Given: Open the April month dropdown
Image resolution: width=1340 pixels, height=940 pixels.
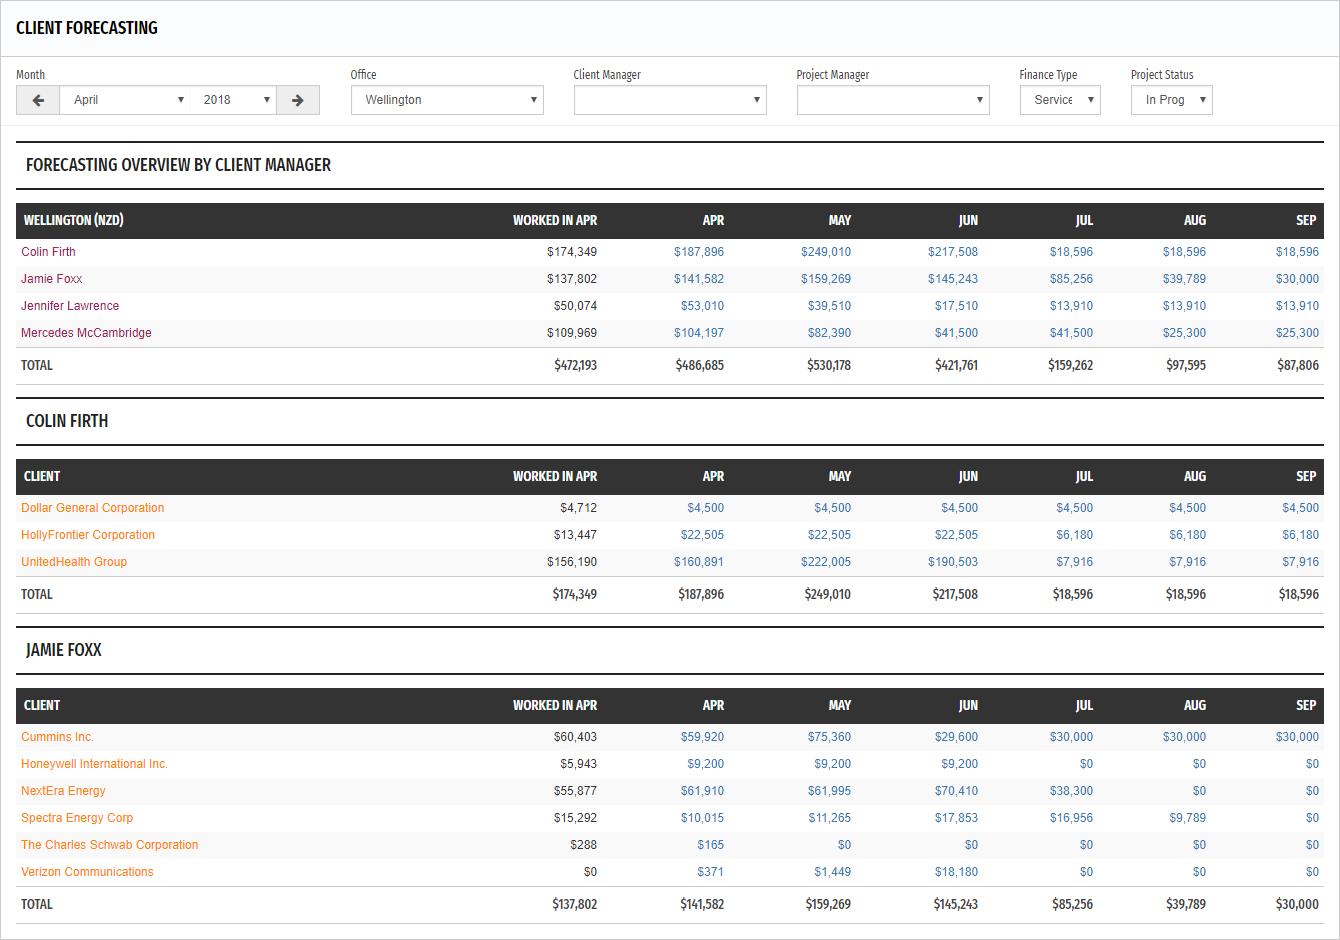Looking at the screenshot, I should [x=124, y=100].
